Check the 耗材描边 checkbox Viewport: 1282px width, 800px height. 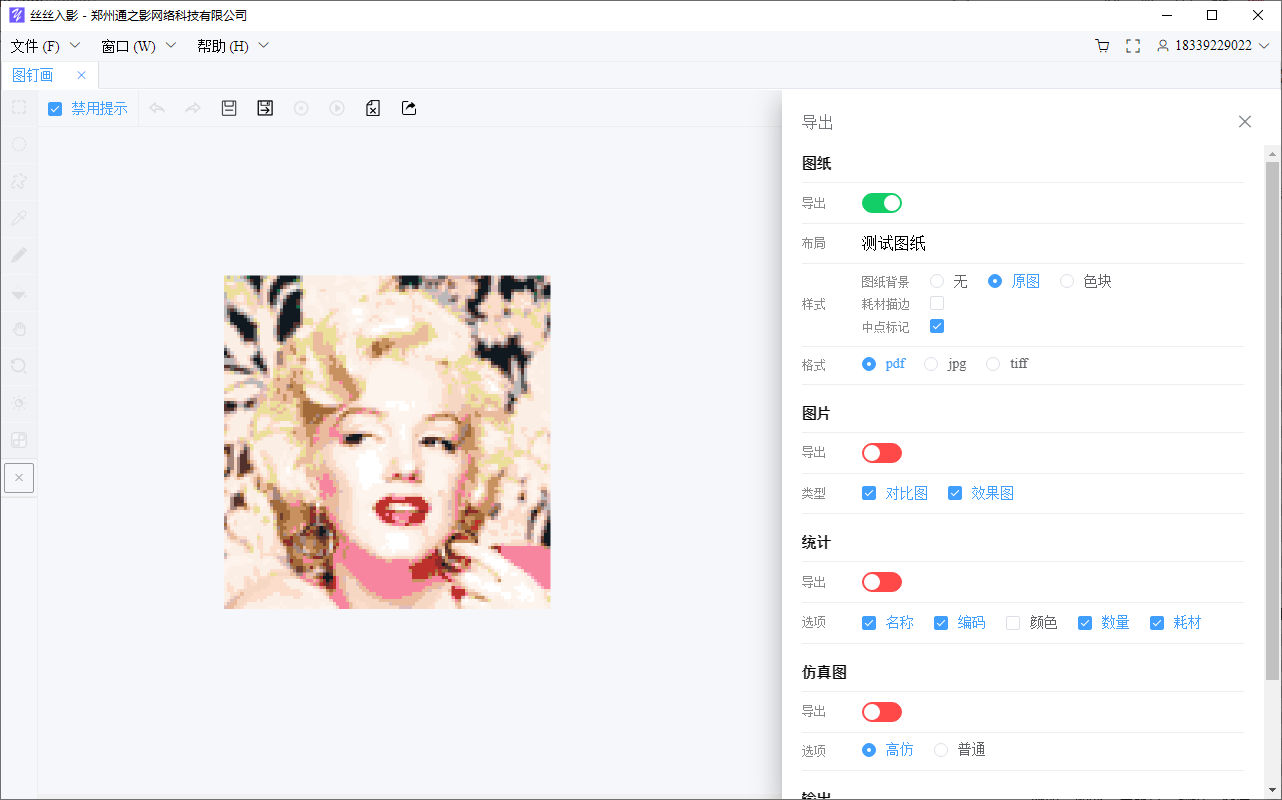tap(937, 303)
